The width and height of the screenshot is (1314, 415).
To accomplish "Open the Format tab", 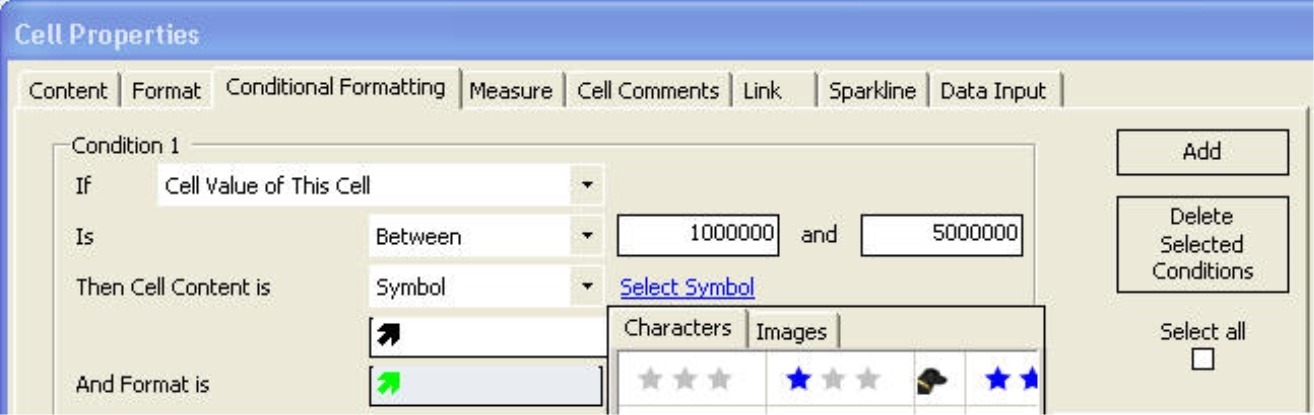I will (x=166, y=91).
